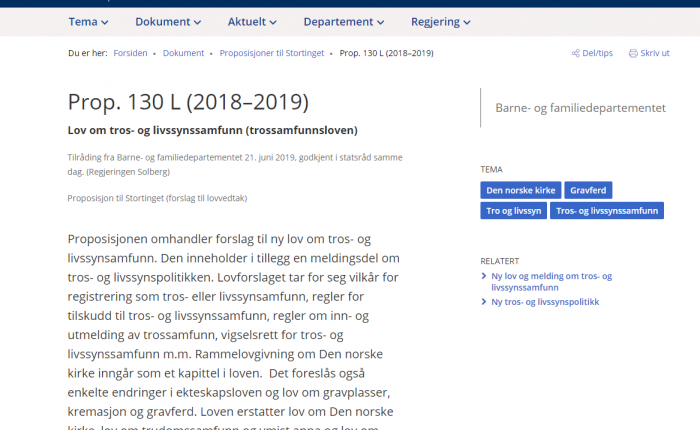Expand the Departement dropdown

(343, 22)
